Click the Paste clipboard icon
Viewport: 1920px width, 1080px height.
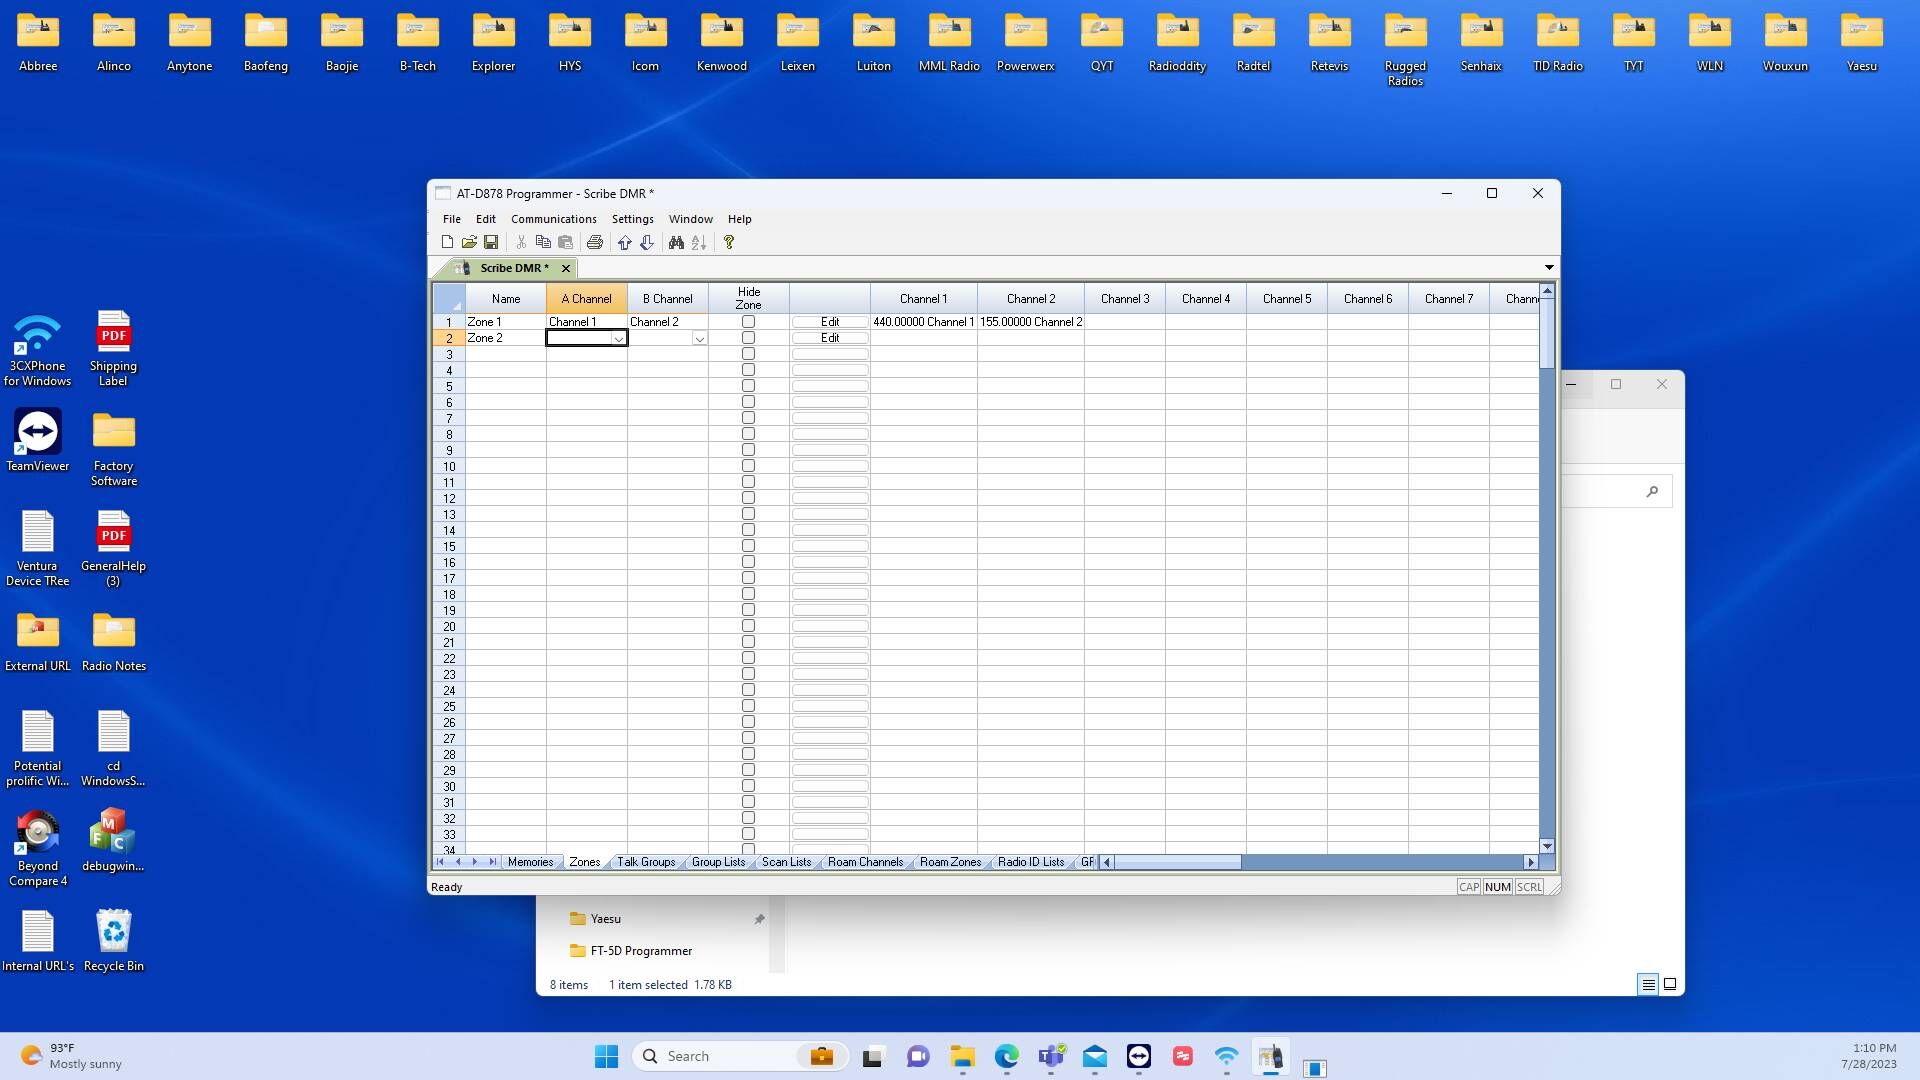point(565,242)
